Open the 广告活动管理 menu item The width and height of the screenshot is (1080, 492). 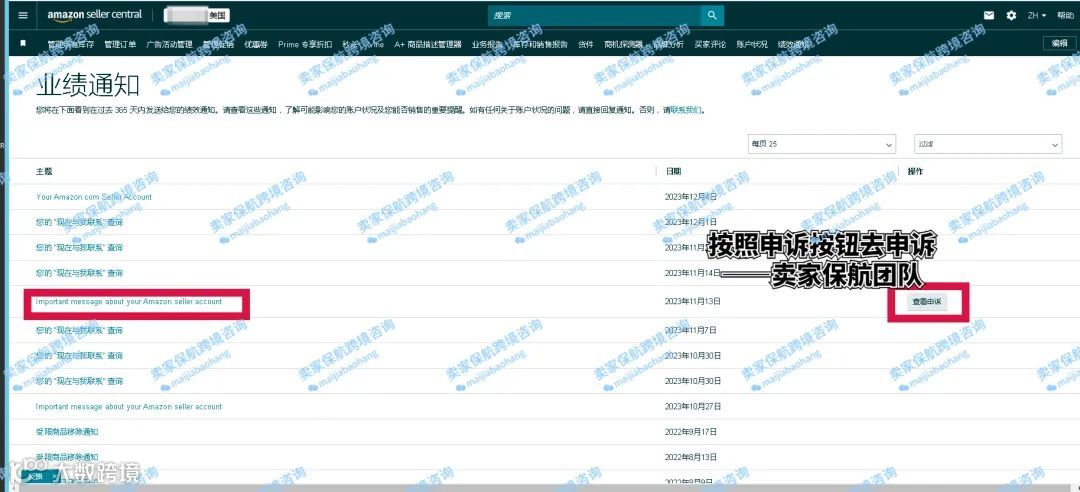tap(169, 45)
